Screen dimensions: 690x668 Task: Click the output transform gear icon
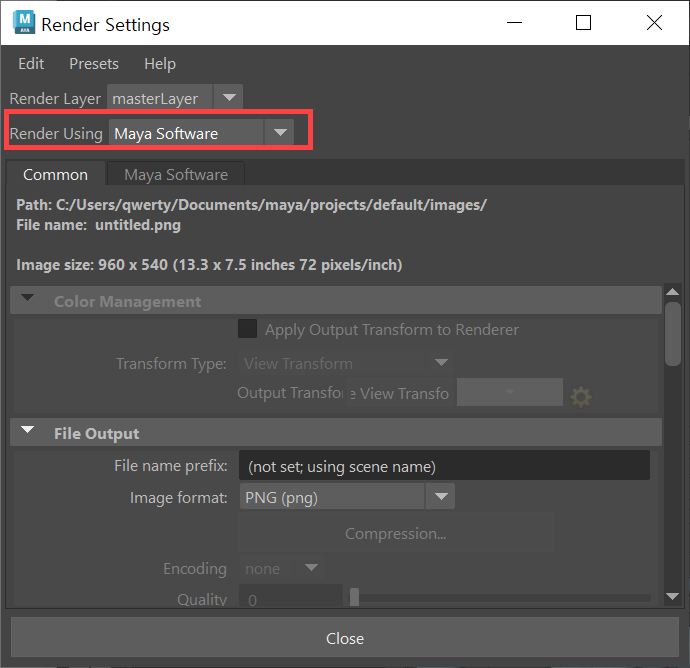point(580,396)
